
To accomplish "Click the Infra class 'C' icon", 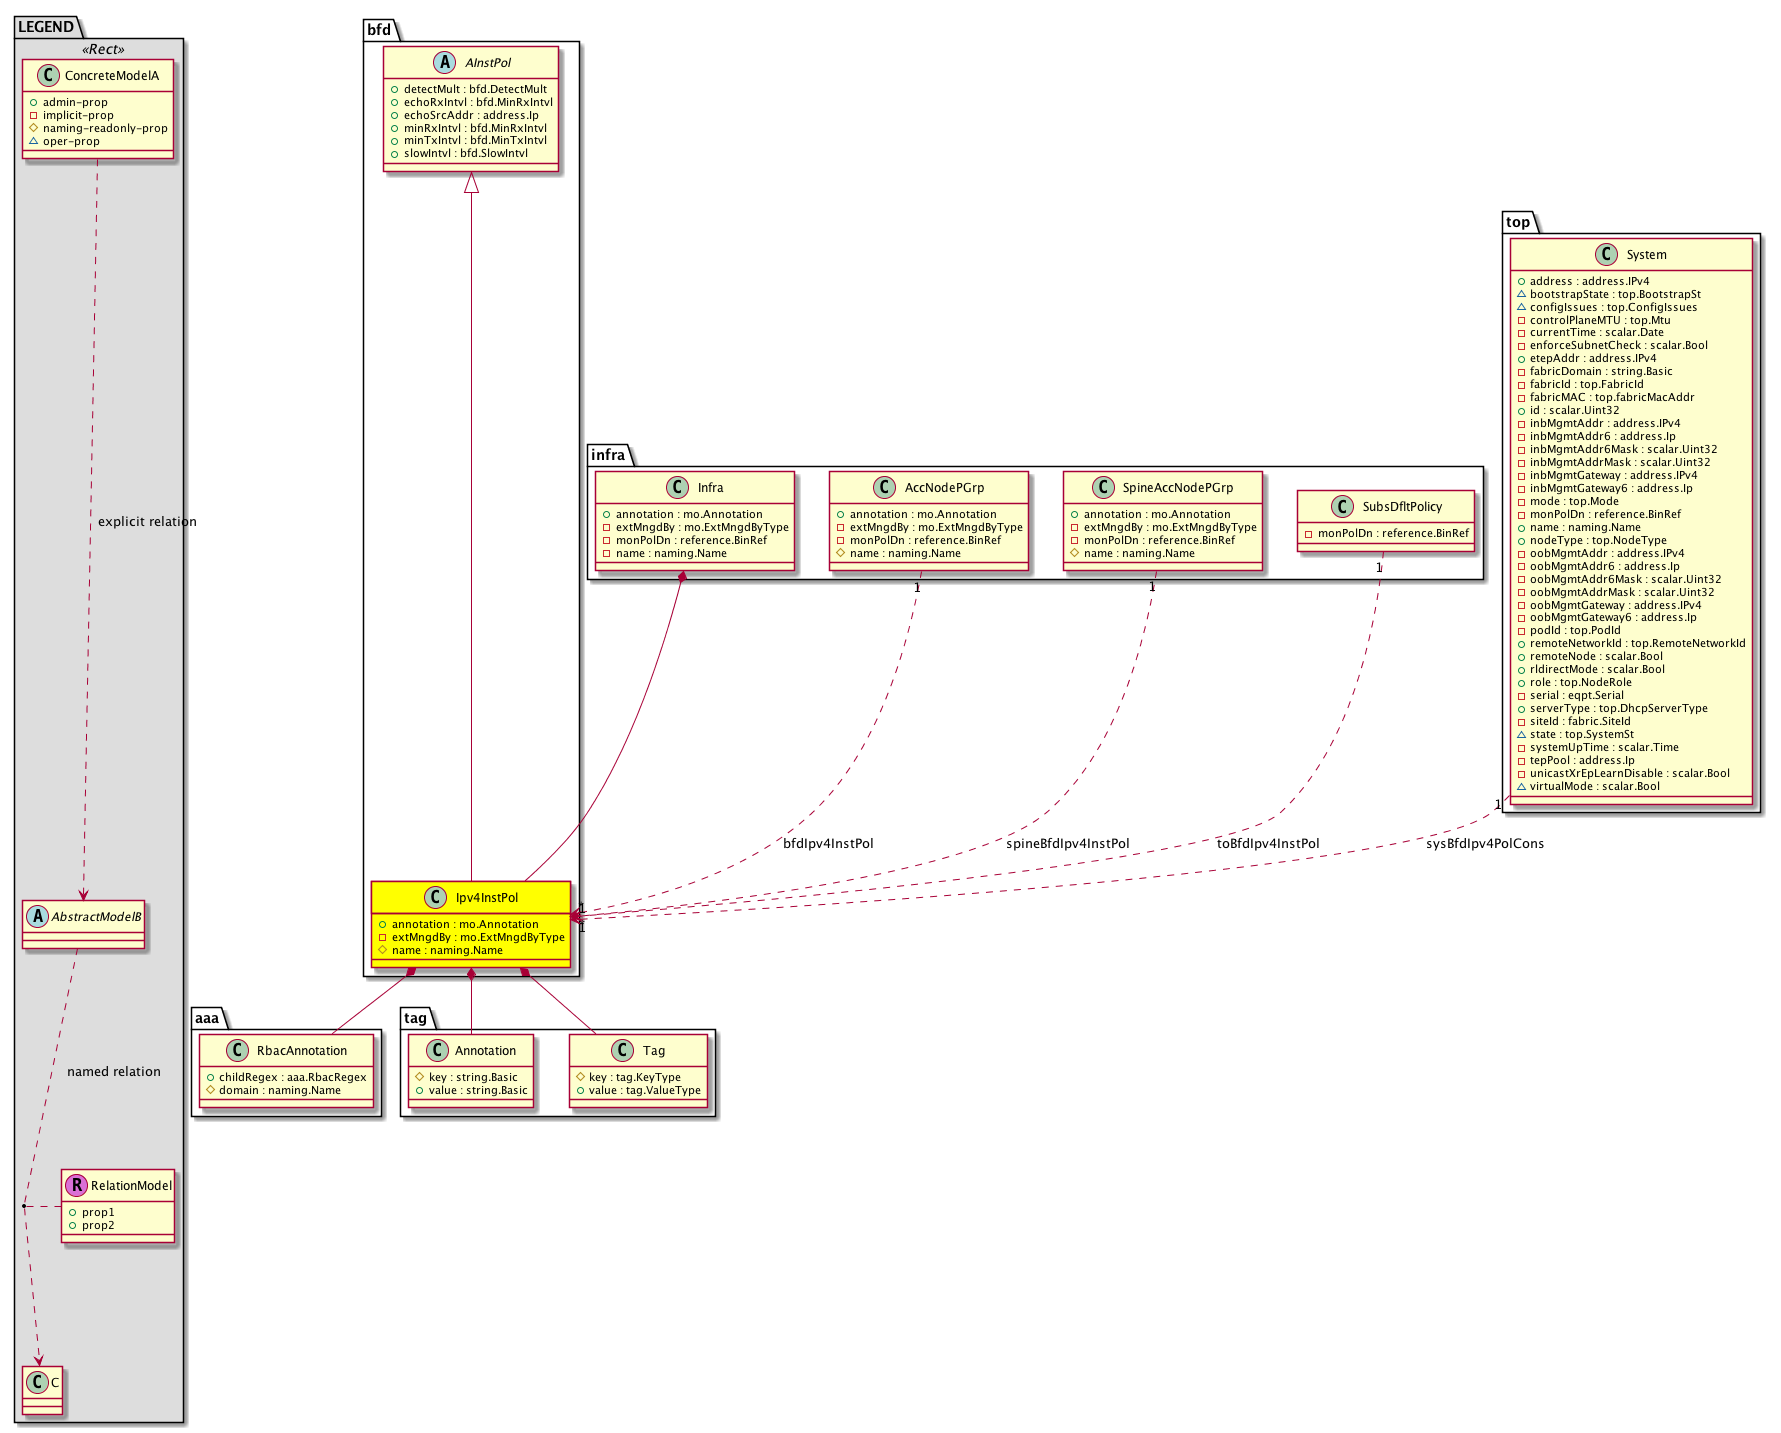I will [x=677, y=487].
